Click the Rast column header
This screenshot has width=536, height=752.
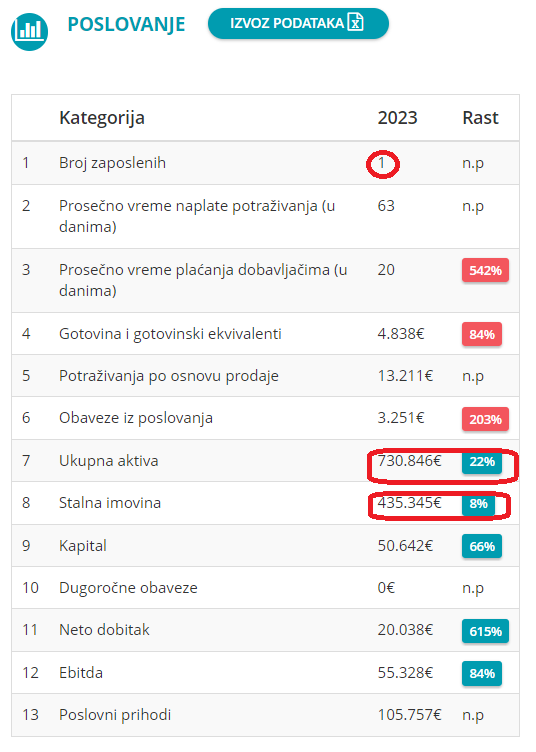click(480, 118)
